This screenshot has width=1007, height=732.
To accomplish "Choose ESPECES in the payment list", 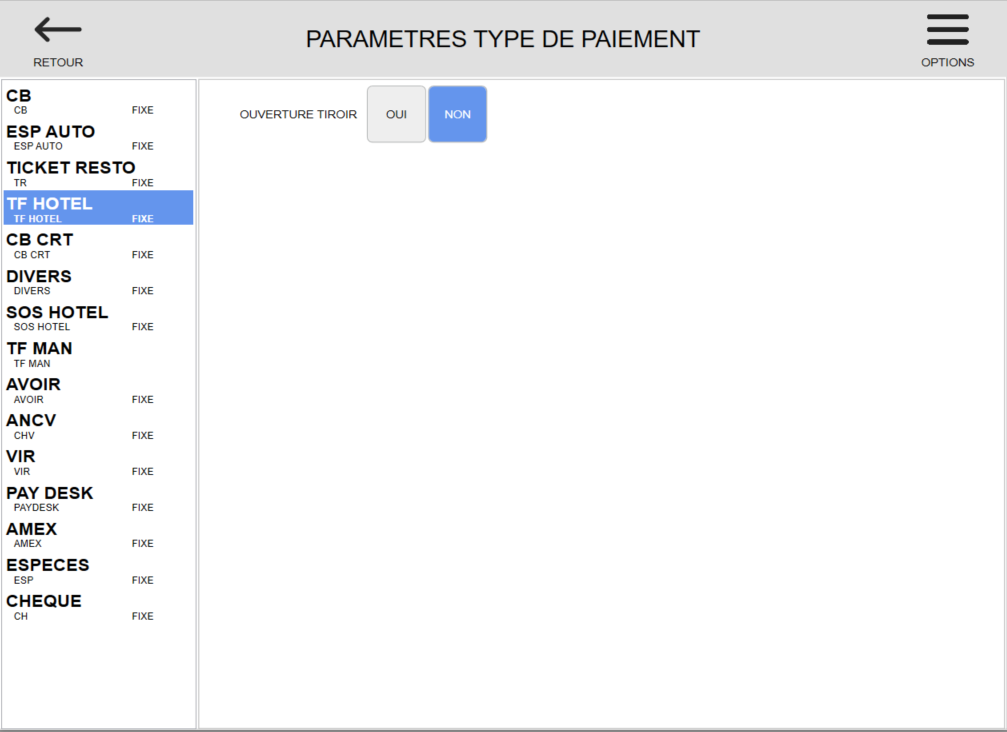I will point(98,569).
